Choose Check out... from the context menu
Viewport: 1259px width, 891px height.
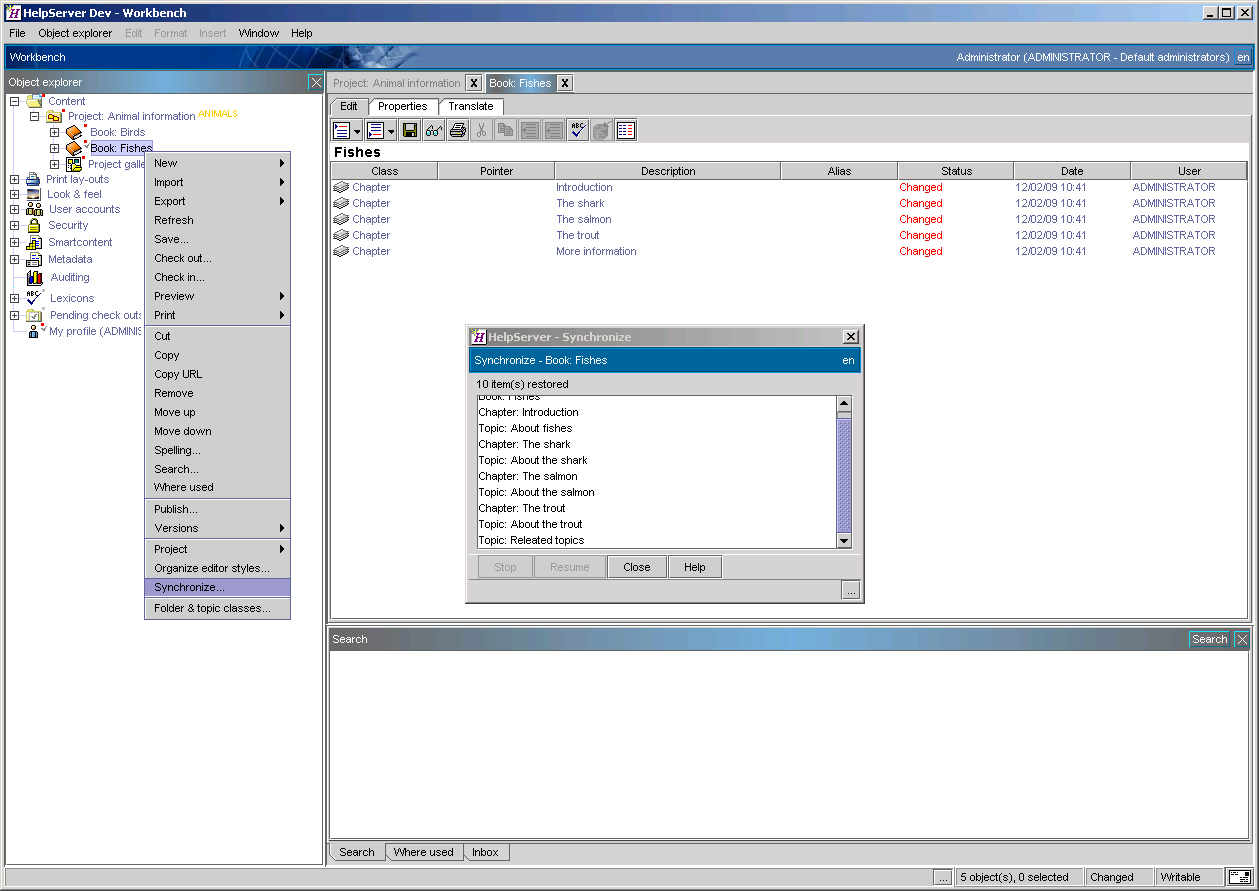(x=217, y=258)
